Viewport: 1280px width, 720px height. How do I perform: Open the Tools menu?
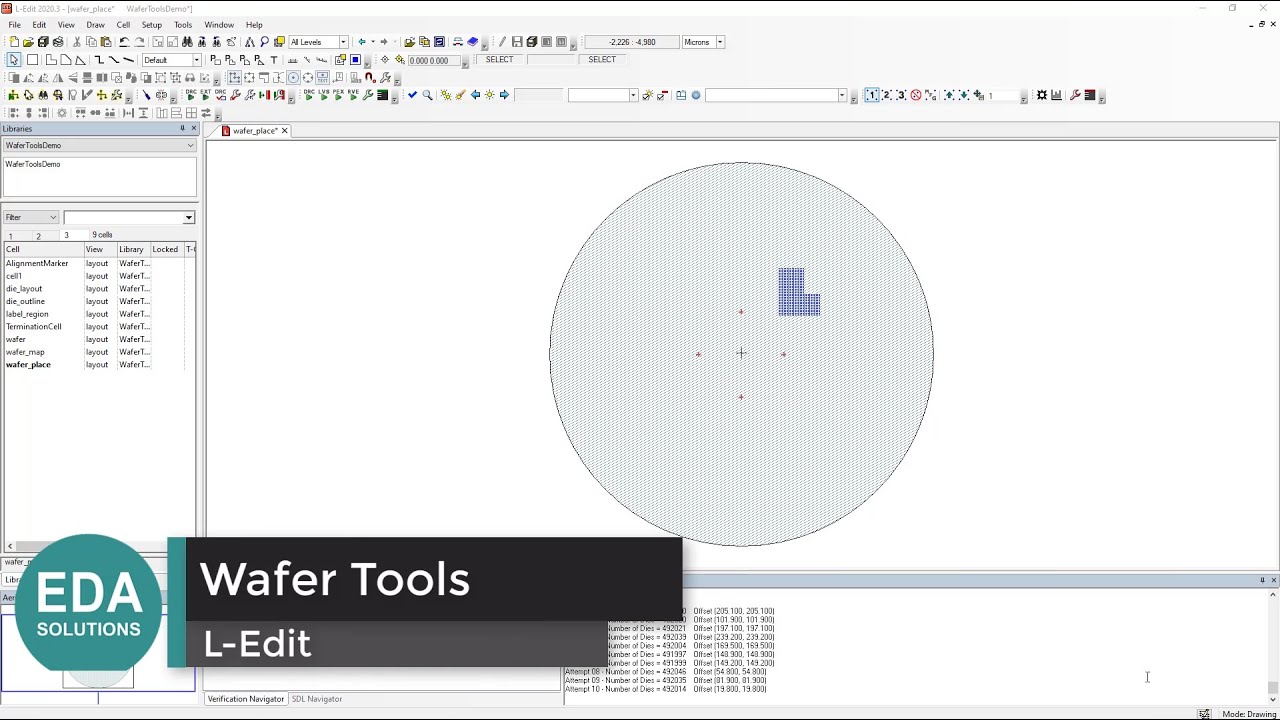coord(183,25)
